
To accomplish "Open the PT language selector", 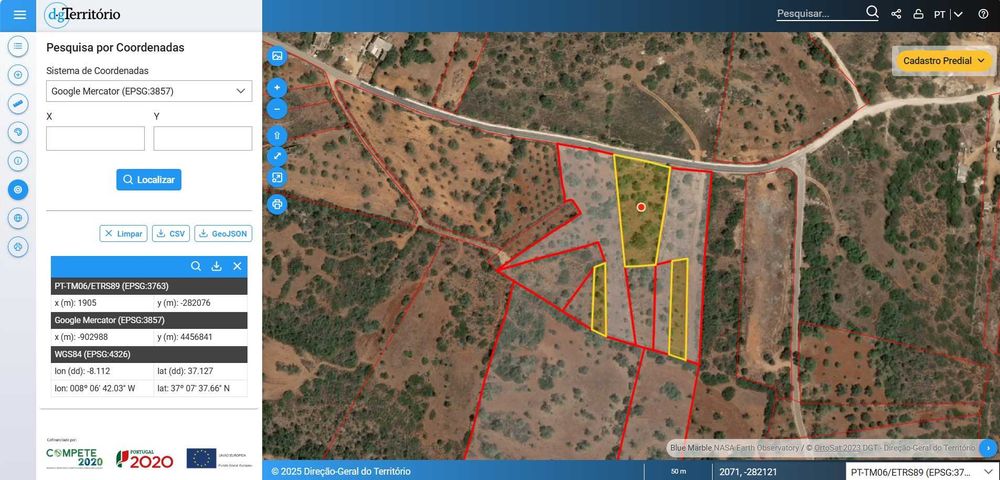I will 948,14.
